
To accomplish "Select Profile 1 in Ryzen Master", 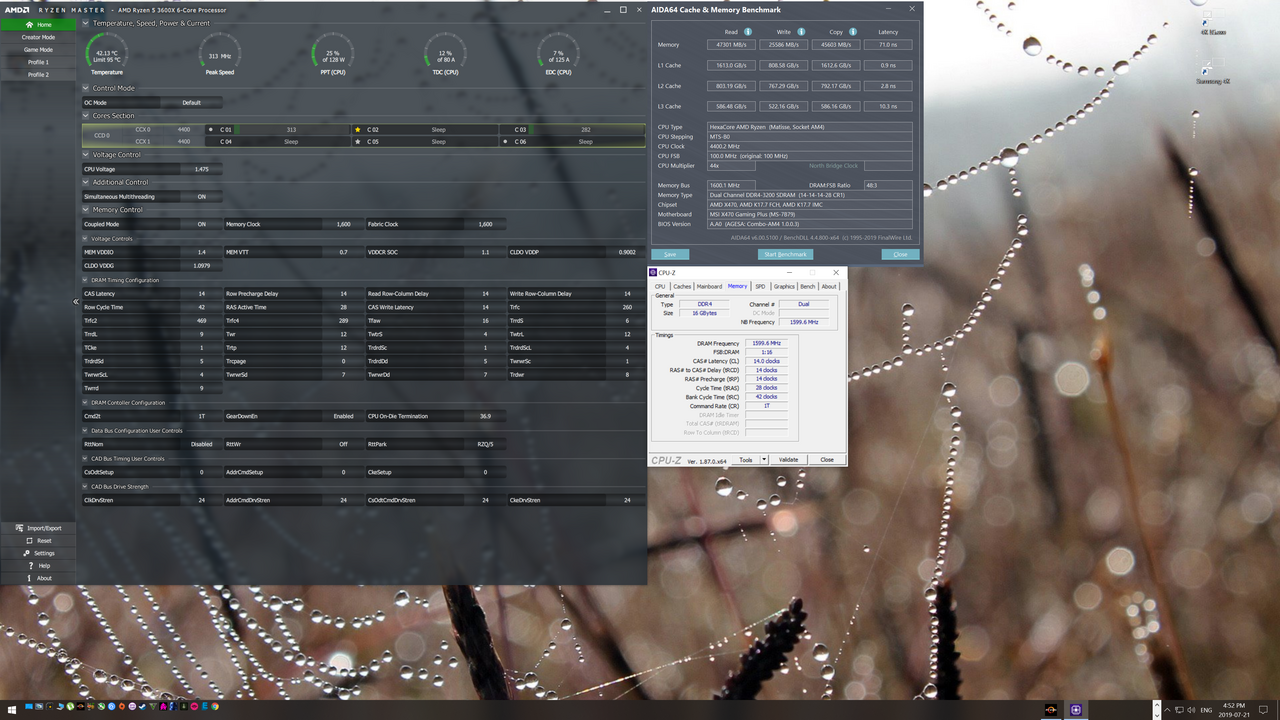I will click(38, 62).
